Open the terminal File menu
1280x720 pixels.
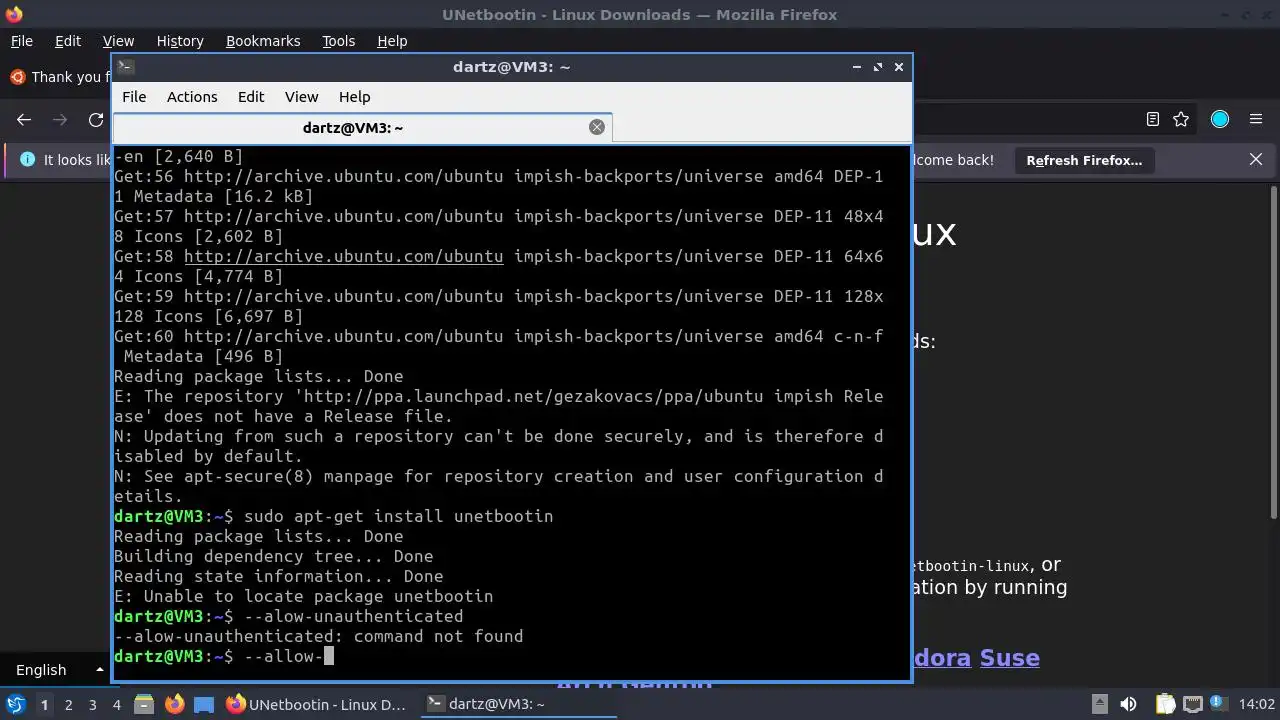tap(134, 97)
